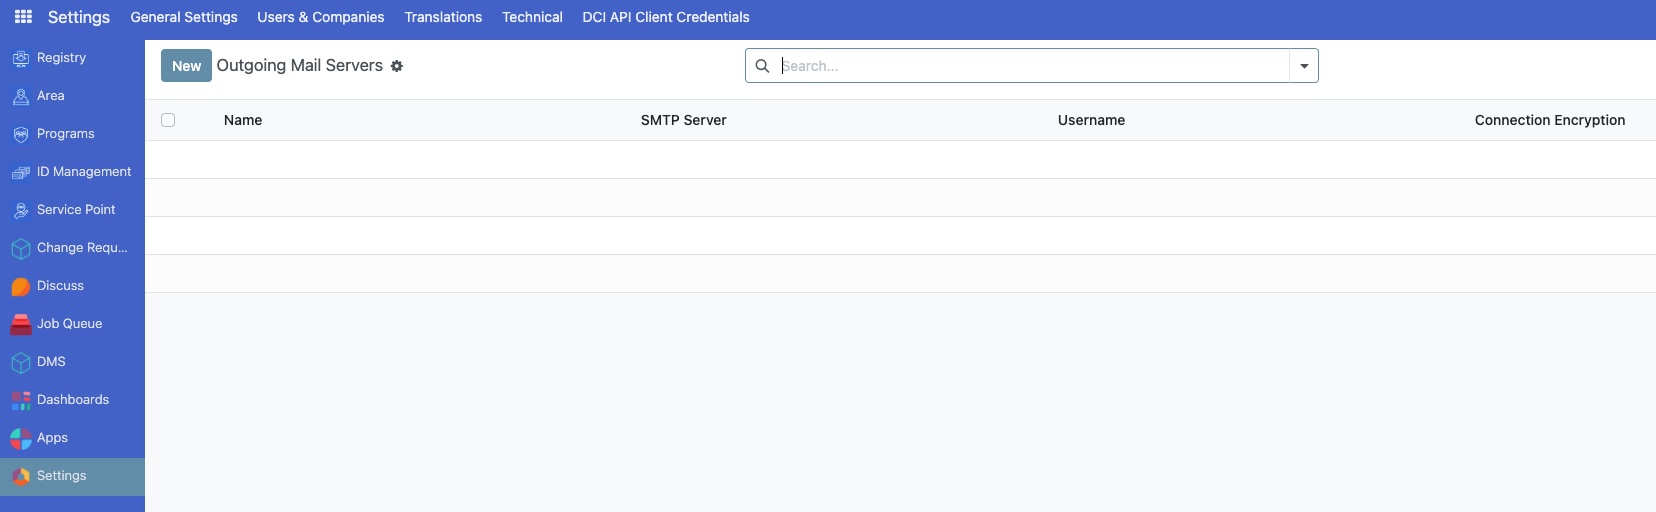
Task: Click the magnifier search icon
Action: tap(762, 66)
